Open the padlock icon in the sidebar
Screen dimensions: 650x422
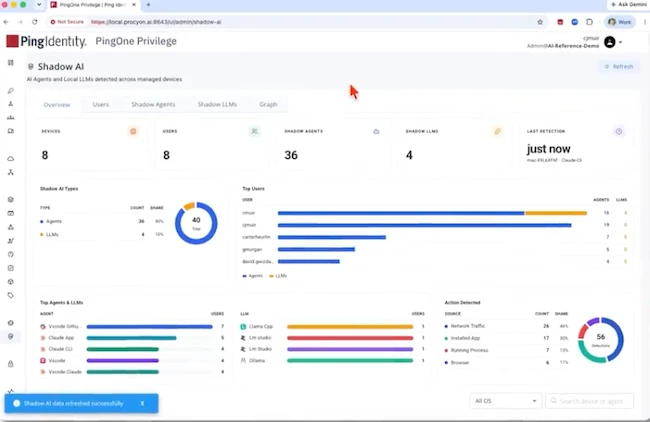pyautogui.click(x=11, y=364)
